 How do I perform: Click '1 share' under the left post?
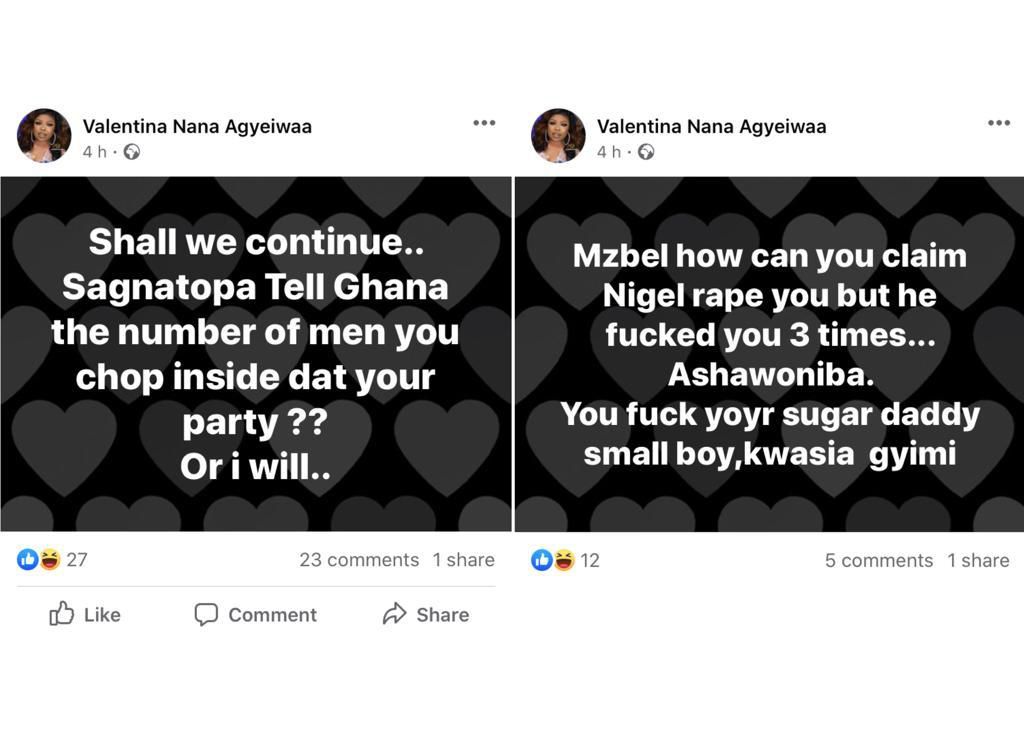[463, 560]
